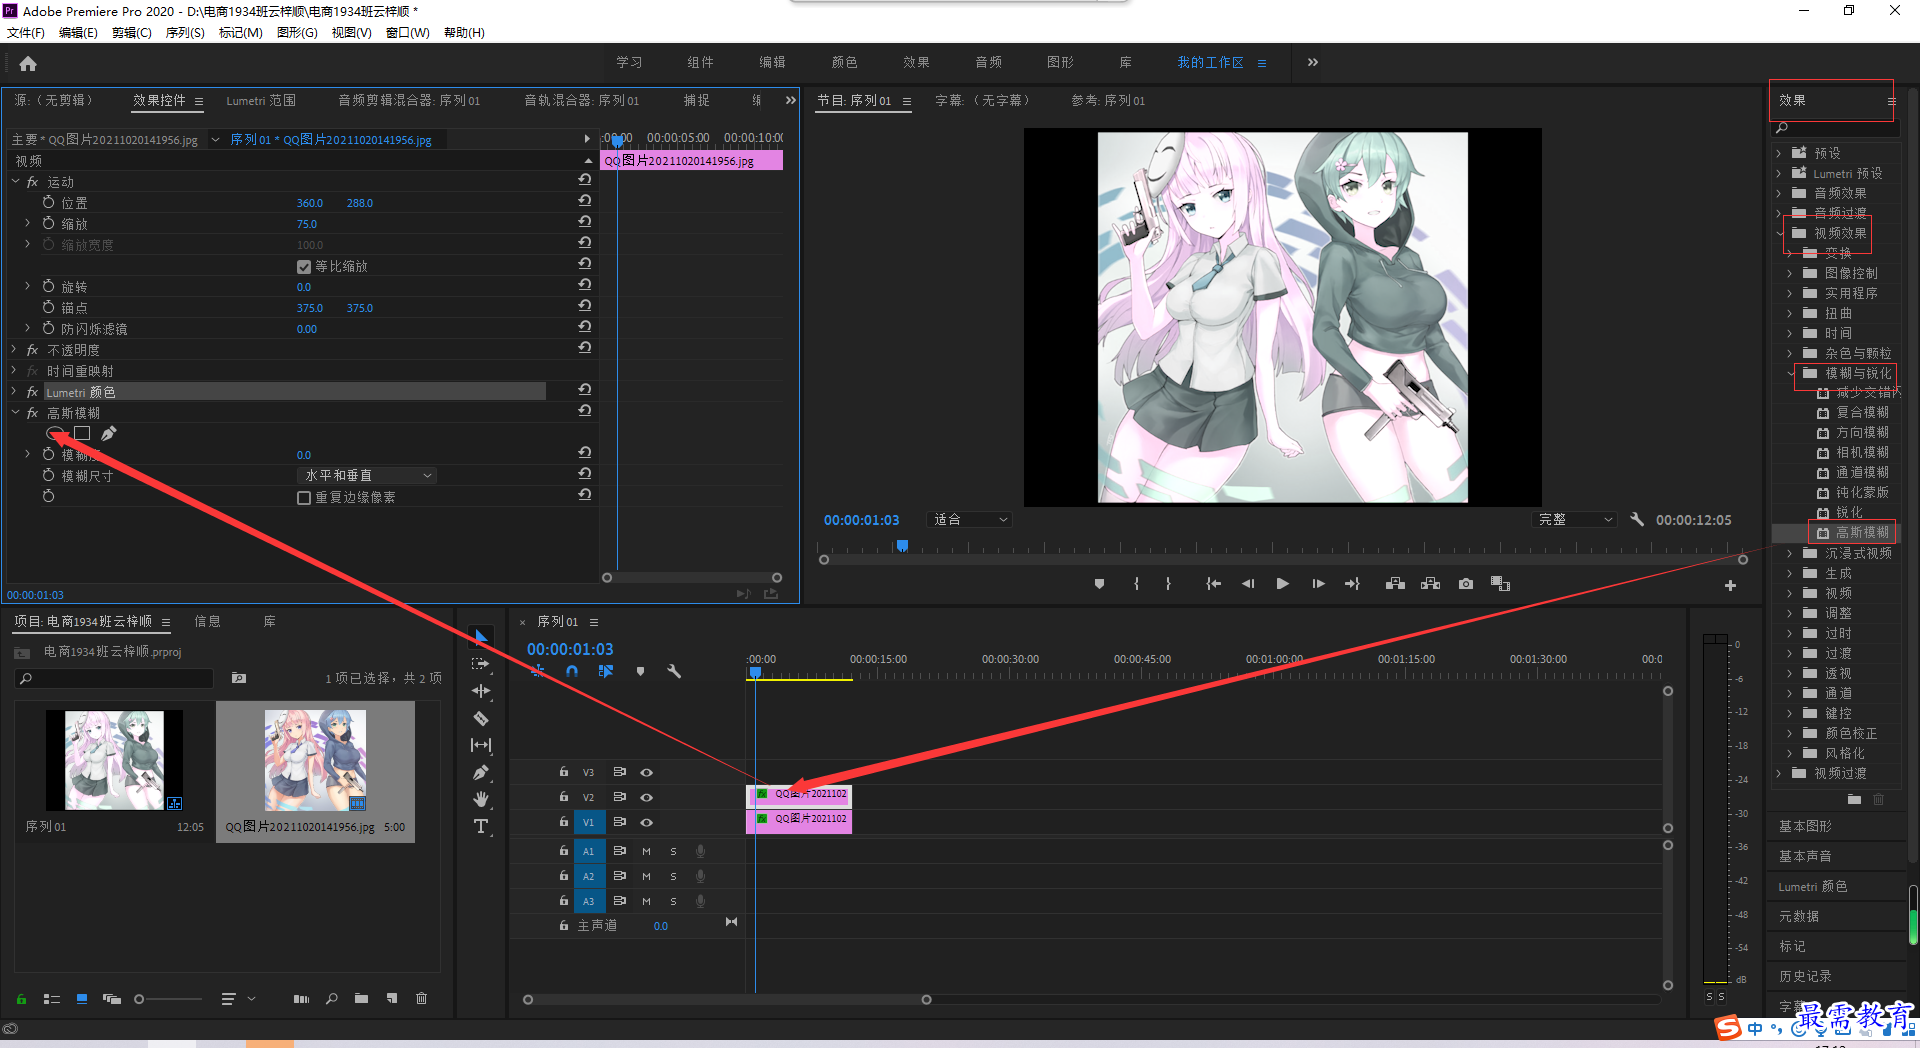Go to Home screen
Image resolution: width=1920 pixels, height=1048 pixels.
[28, 63]
